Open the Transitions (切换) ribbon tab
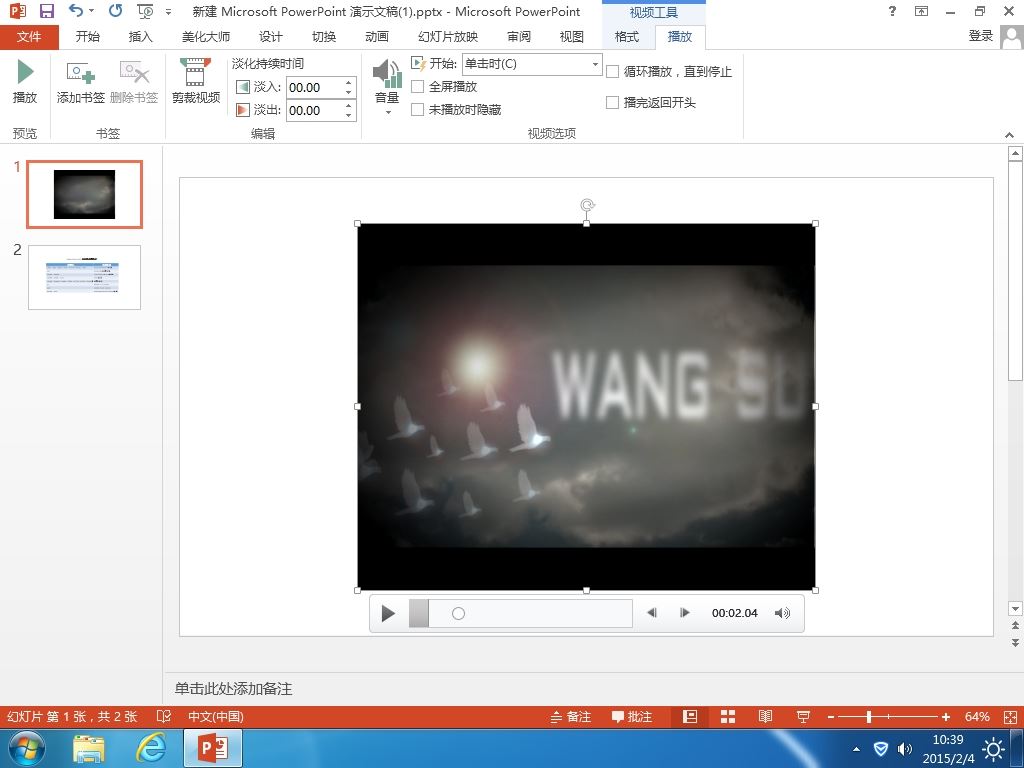1024x768 pixels. click(324, 37)
